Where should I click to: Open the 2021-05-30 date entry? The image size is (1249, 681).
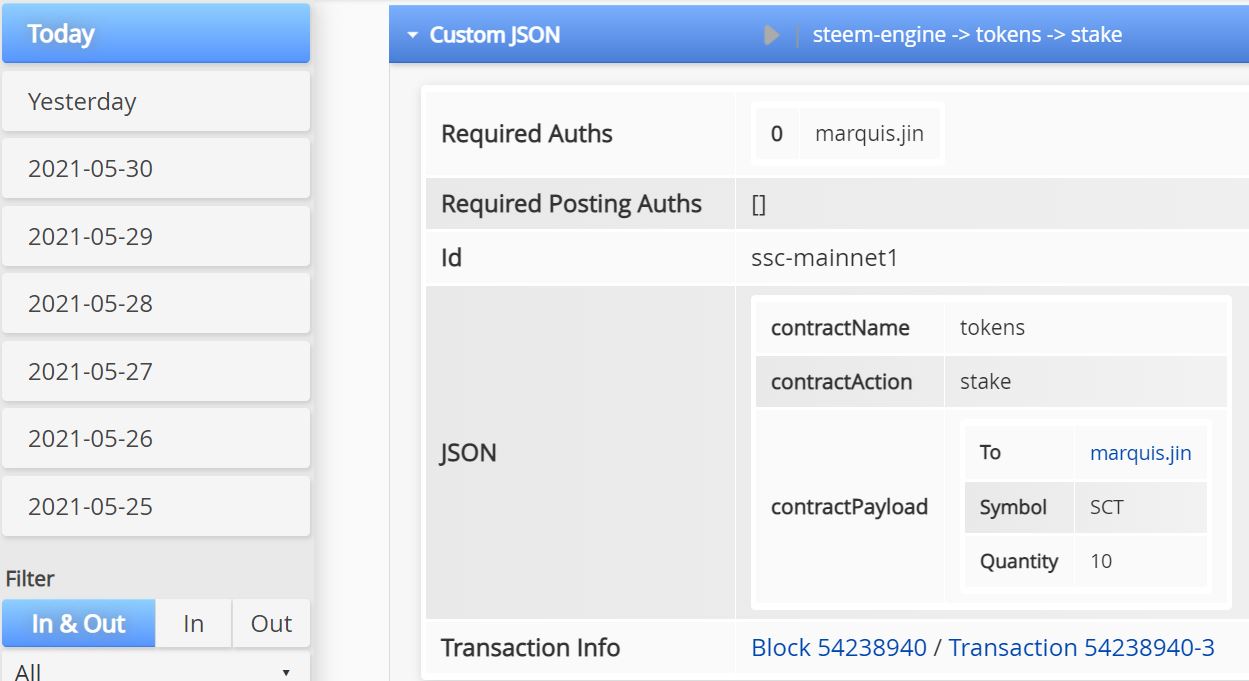156,168
